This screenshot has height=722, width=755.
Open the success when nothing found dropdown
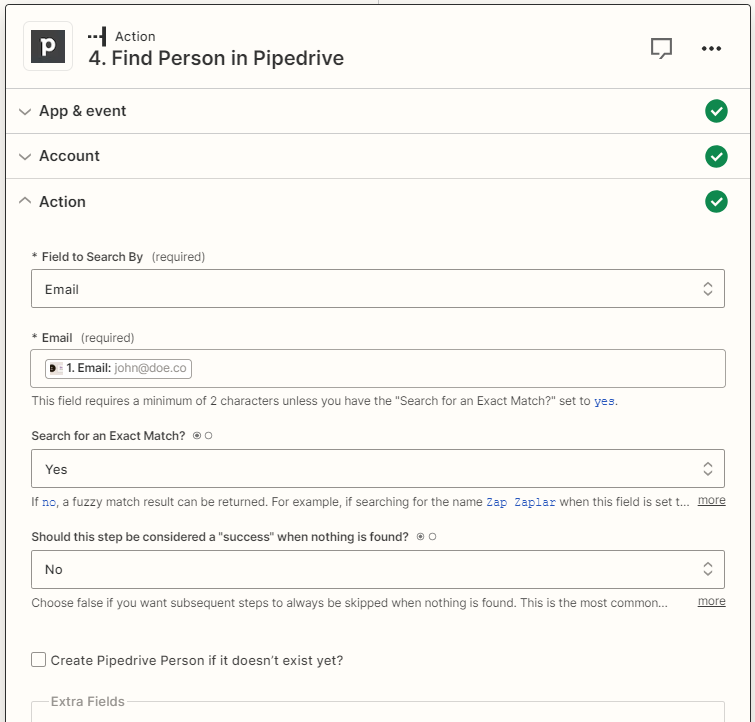tap(378, 569)
